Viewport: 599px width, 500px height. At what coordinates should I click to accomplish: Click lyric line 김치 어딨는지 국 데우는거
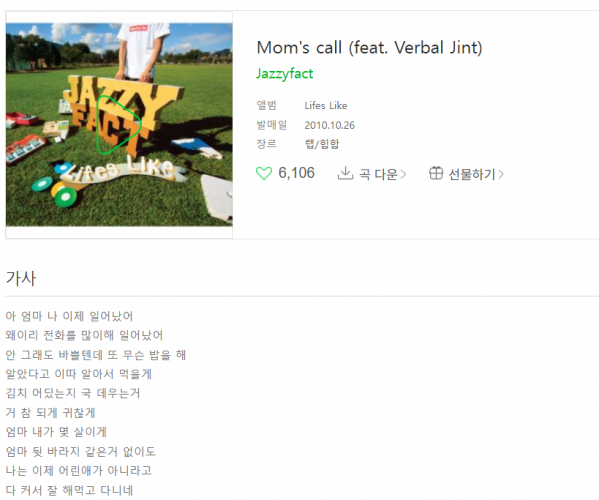(73, 393)
